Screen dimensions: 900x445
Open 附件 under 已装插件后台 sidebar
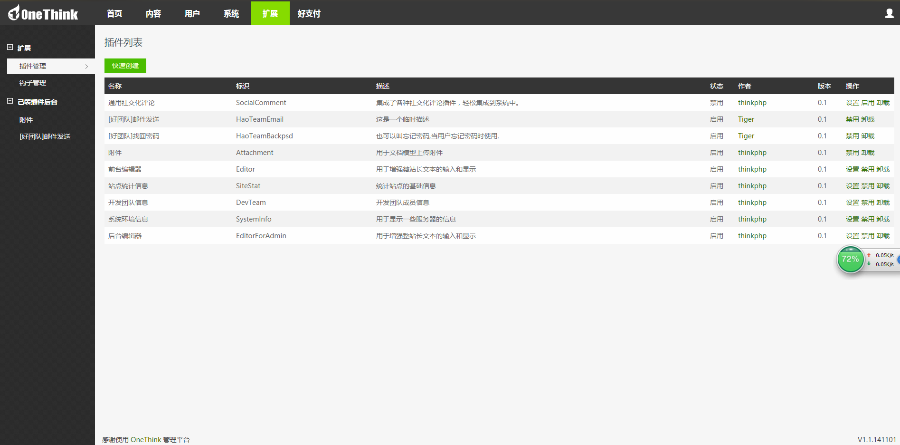click(x=26, y=120)
